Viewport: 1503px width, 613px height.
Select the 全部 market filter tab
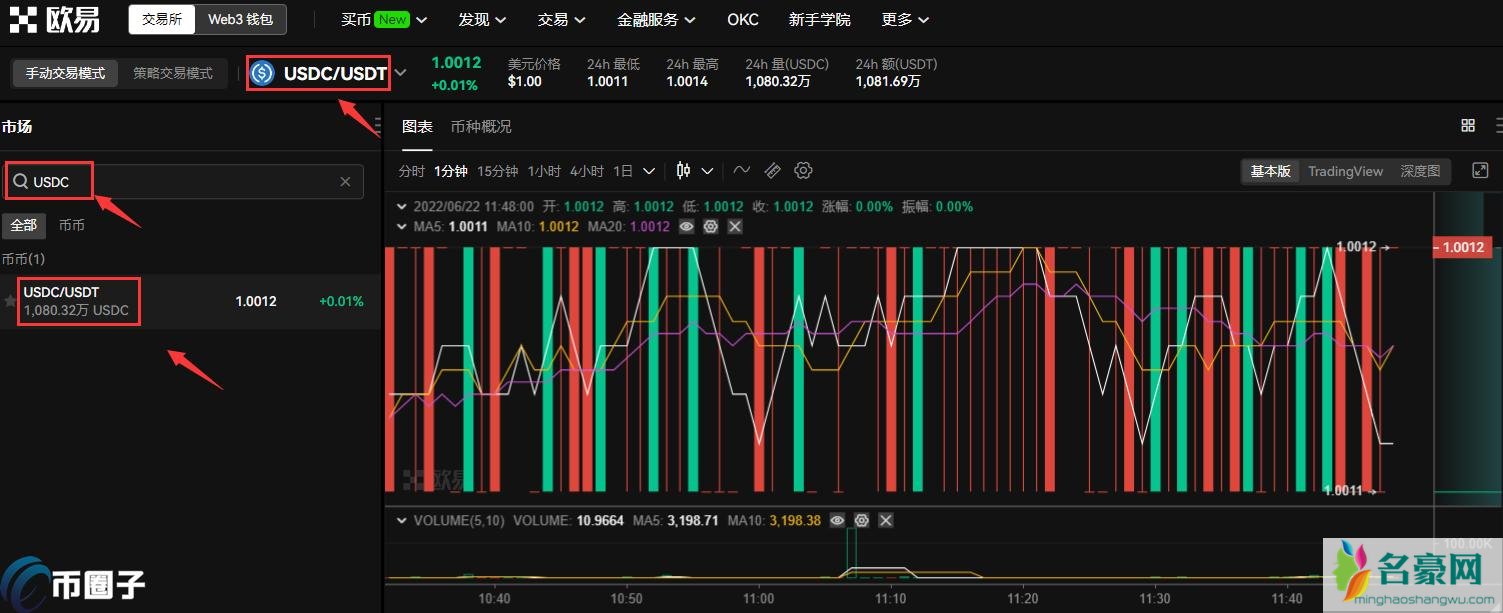pos(23,225)
